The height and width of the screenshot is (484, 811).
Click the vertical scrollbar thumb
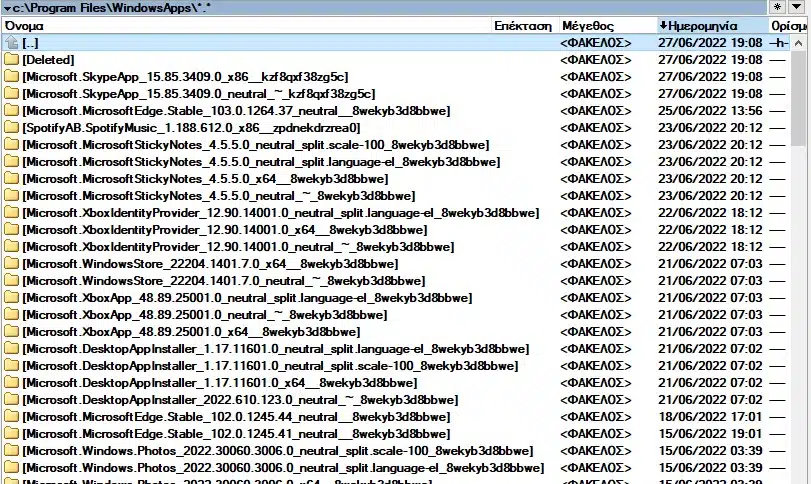(x=798, y=98)
